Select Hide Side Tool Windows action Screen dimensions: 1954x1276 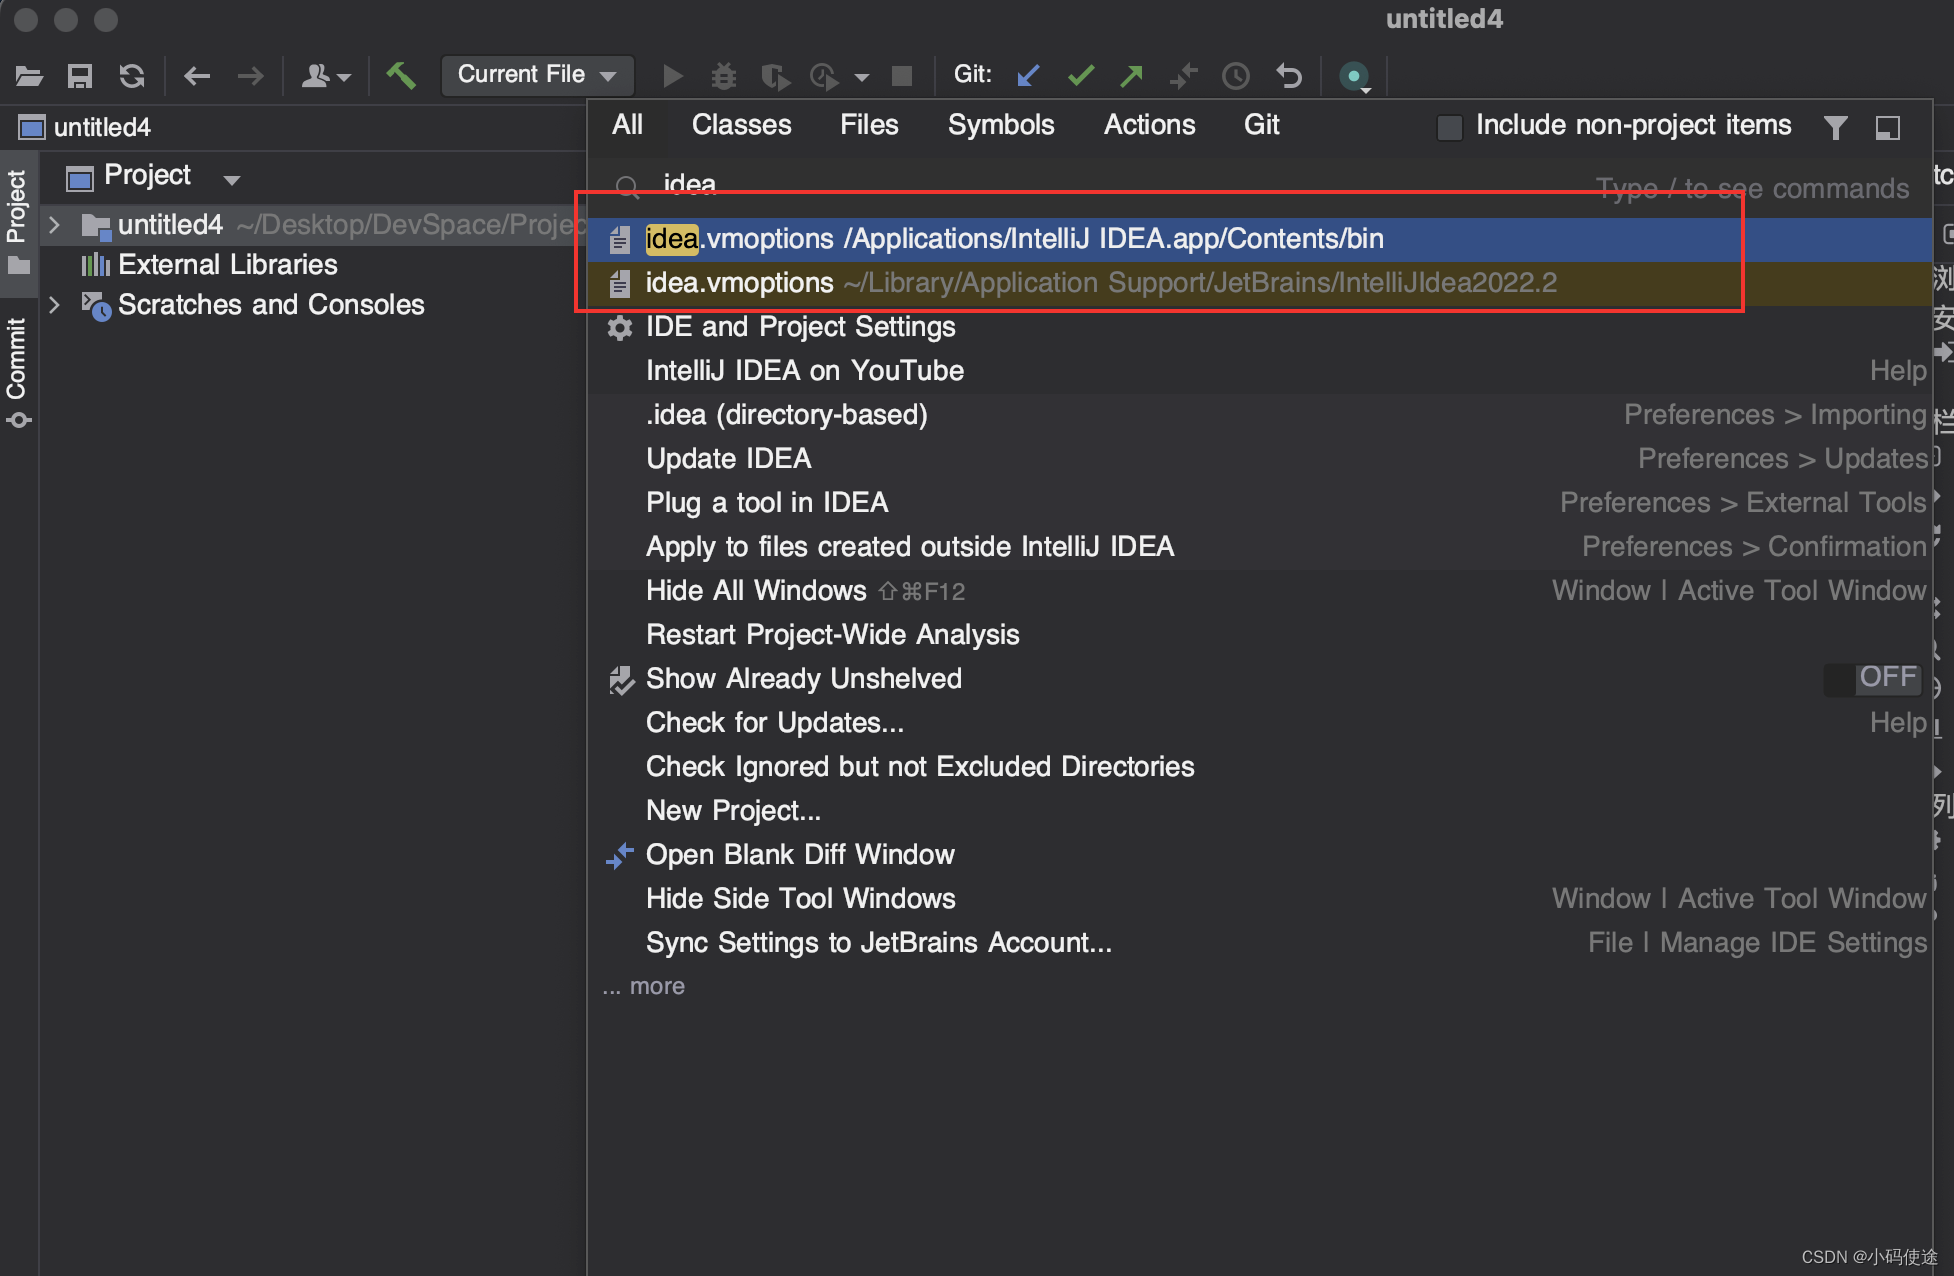click(x=1259, y=899)
